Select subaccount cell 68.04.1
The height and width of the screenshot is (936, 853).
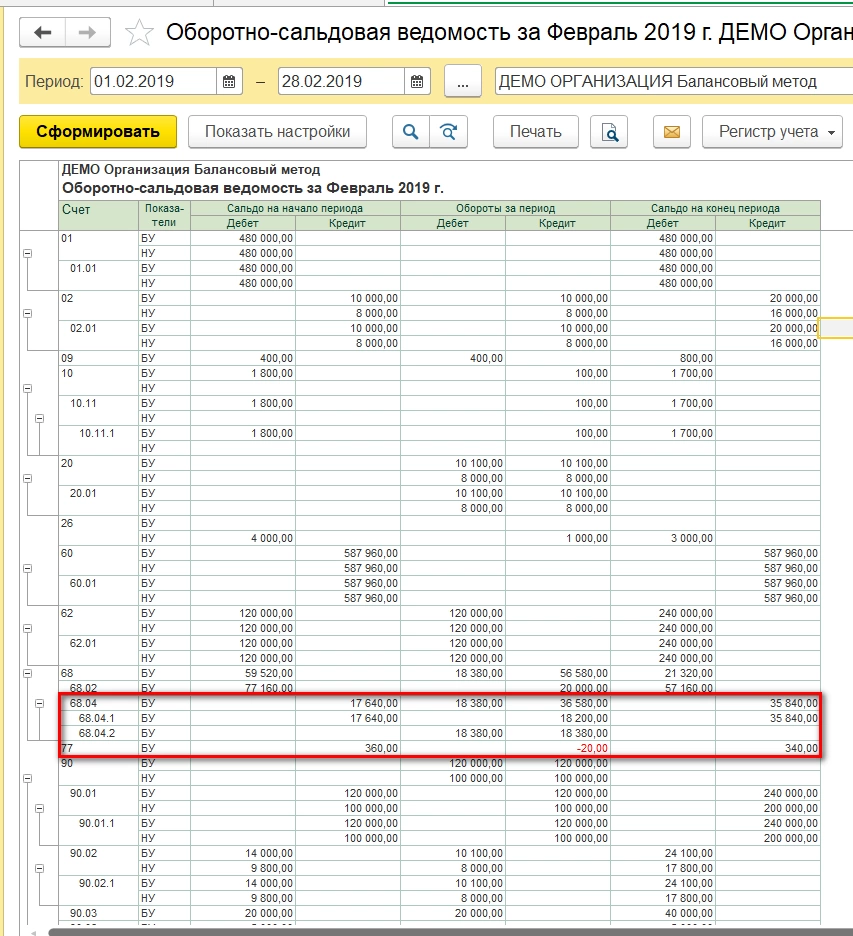pos(98,718)
